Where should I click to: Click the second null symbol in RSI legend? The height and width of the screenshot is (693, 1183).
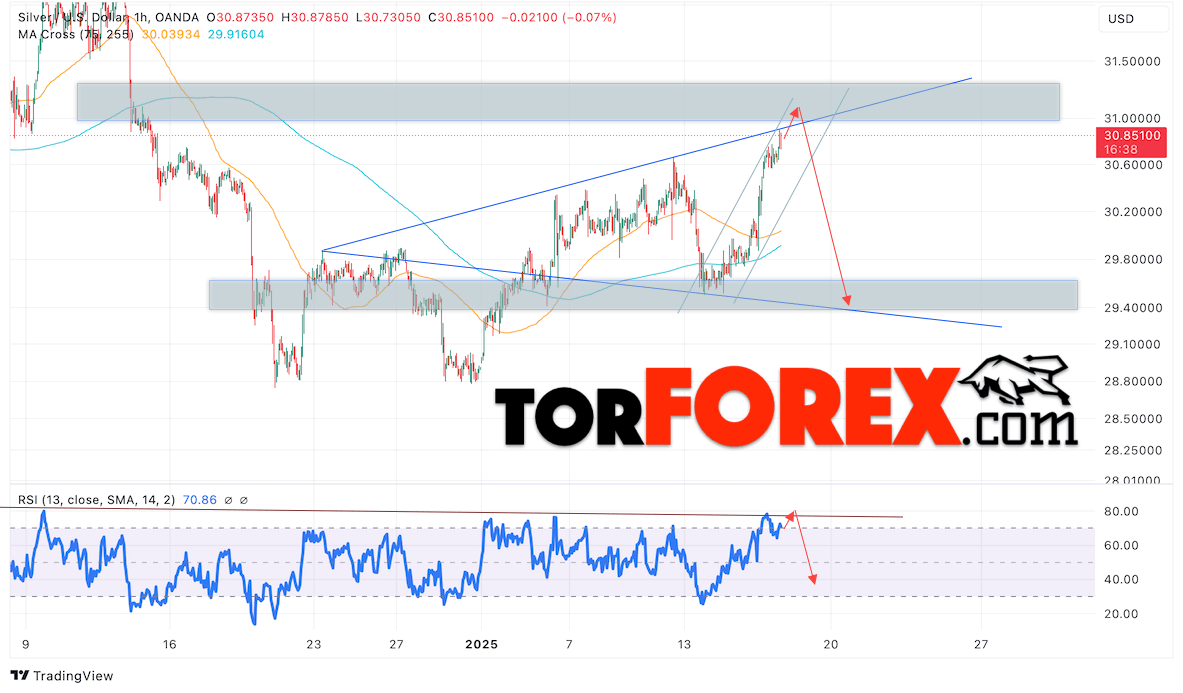pyautogui.click(x=244, y=500)
